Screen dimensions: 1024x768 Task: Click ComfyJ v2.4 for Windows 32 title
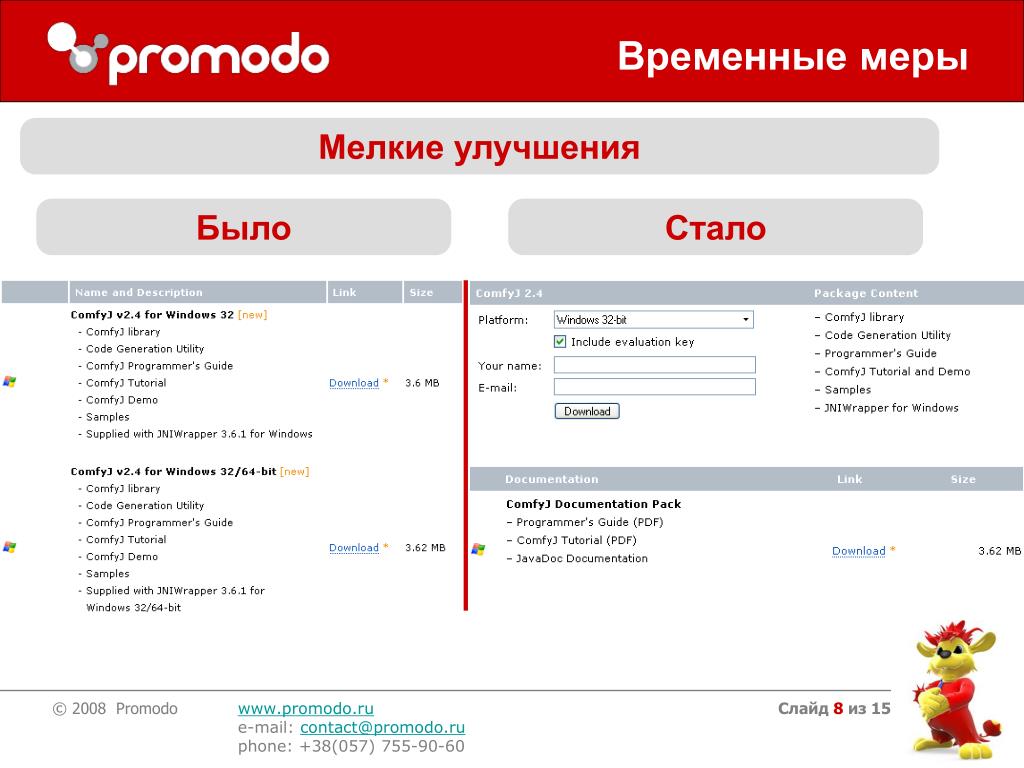click(x=152, y=315)
